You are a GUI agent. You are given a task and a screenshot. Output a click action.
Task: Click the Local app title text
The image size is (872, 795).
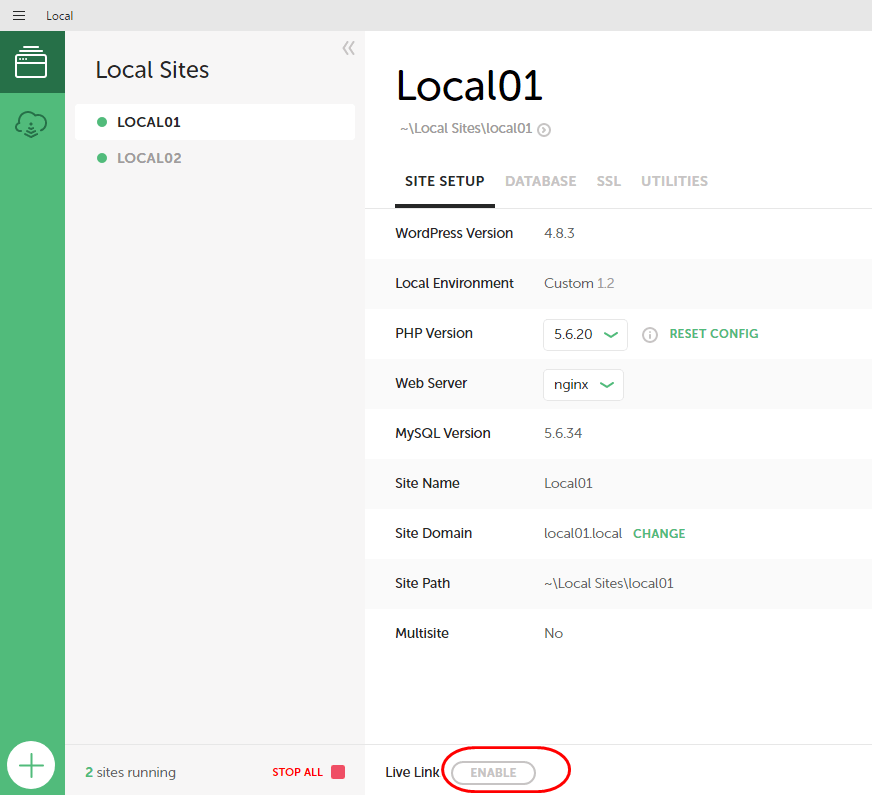click(60, 16)
